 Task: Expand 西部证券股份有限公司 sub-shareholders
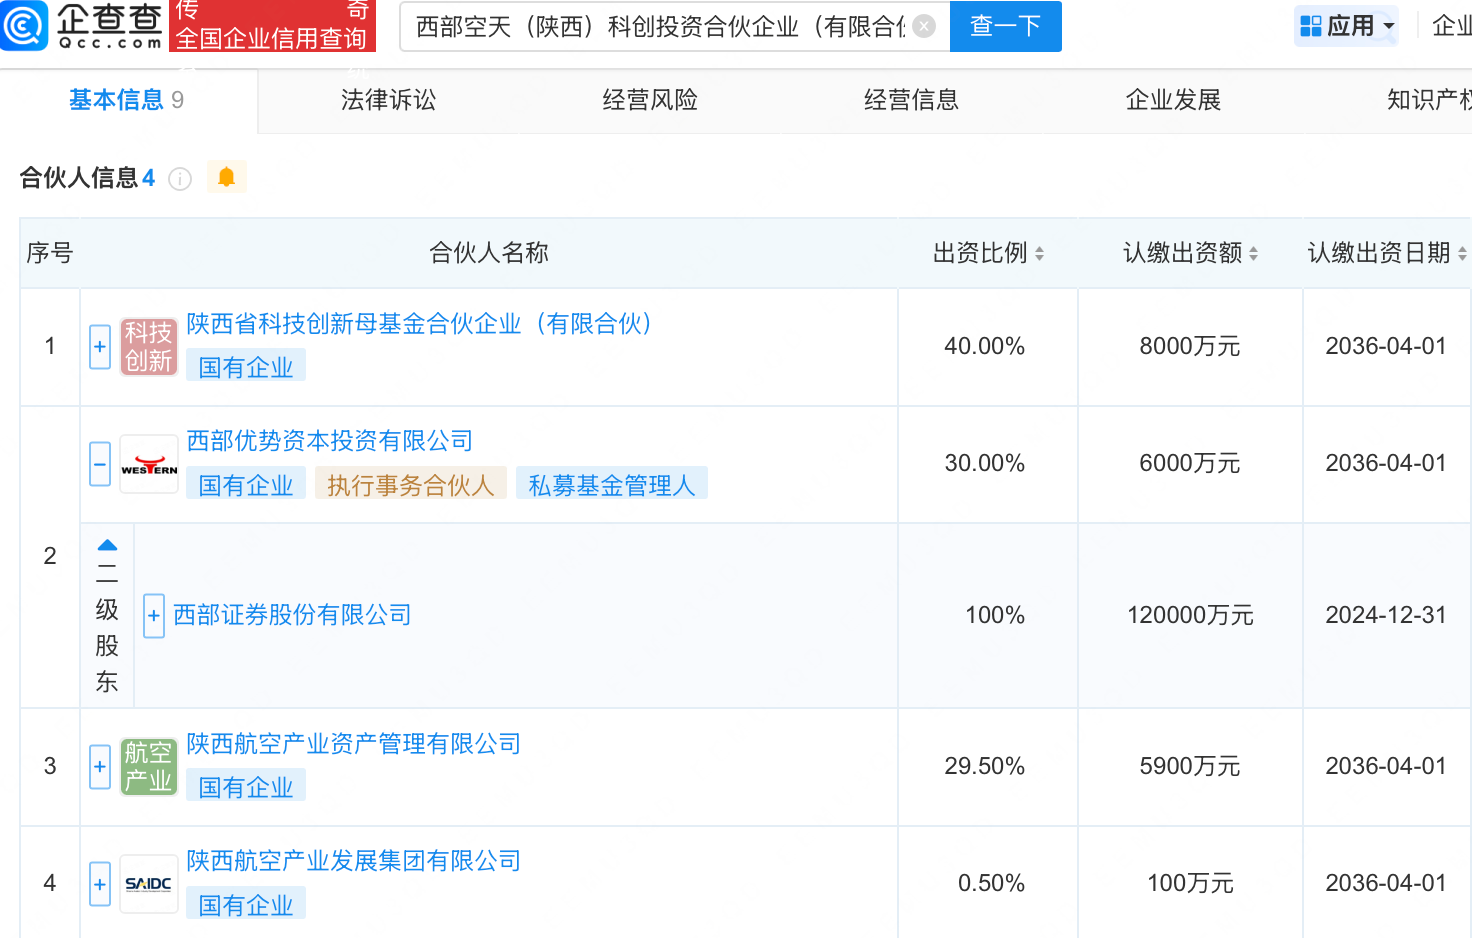[x=154, y=616]
